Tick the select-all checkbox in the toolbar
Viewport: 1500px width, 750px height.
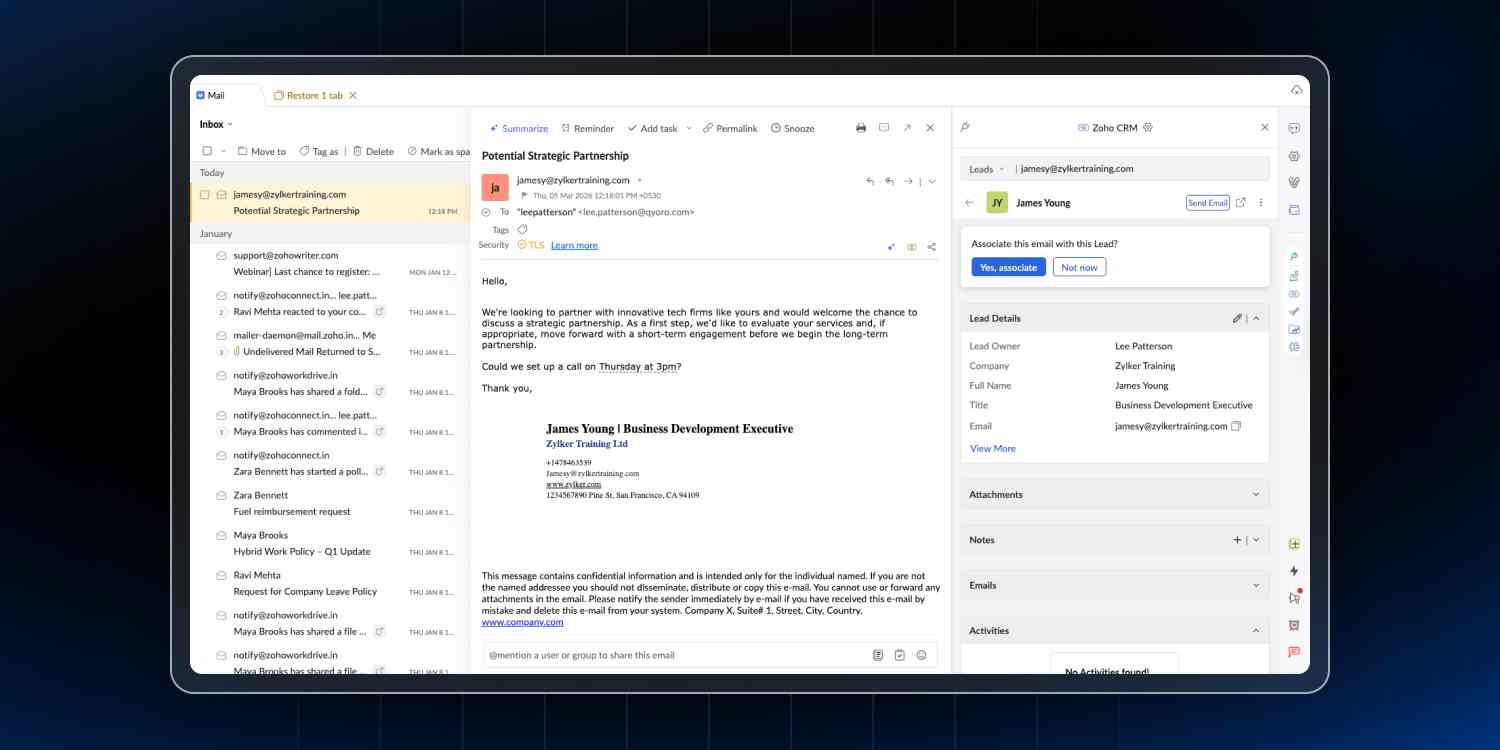coord(206,151)
